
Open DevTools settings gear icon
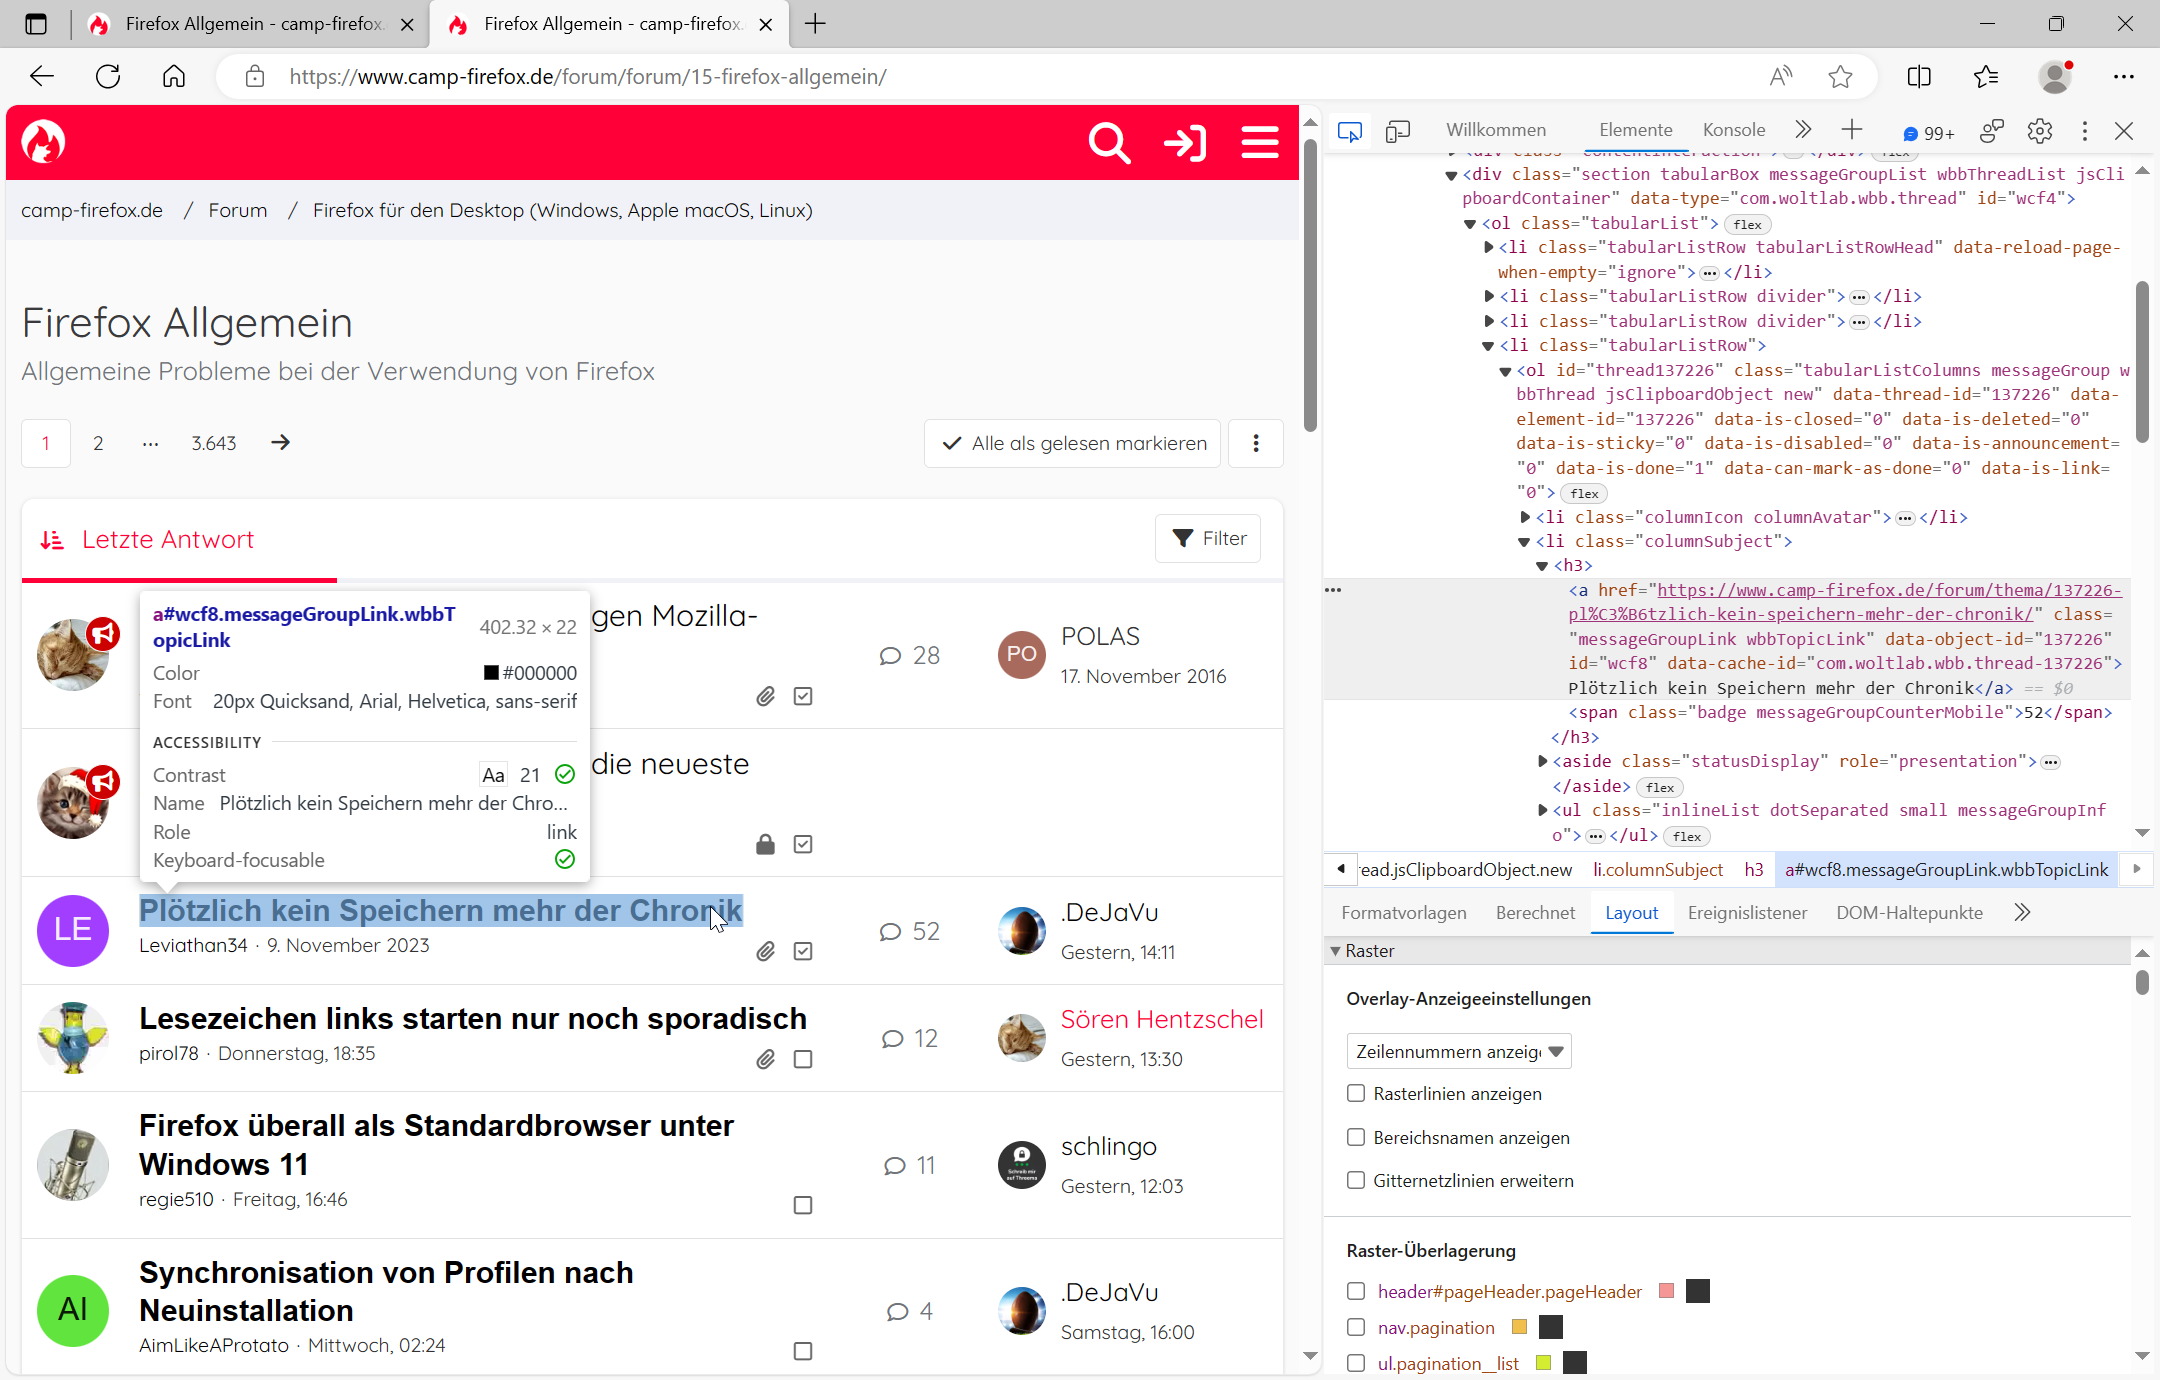[x=2039, y=131]
